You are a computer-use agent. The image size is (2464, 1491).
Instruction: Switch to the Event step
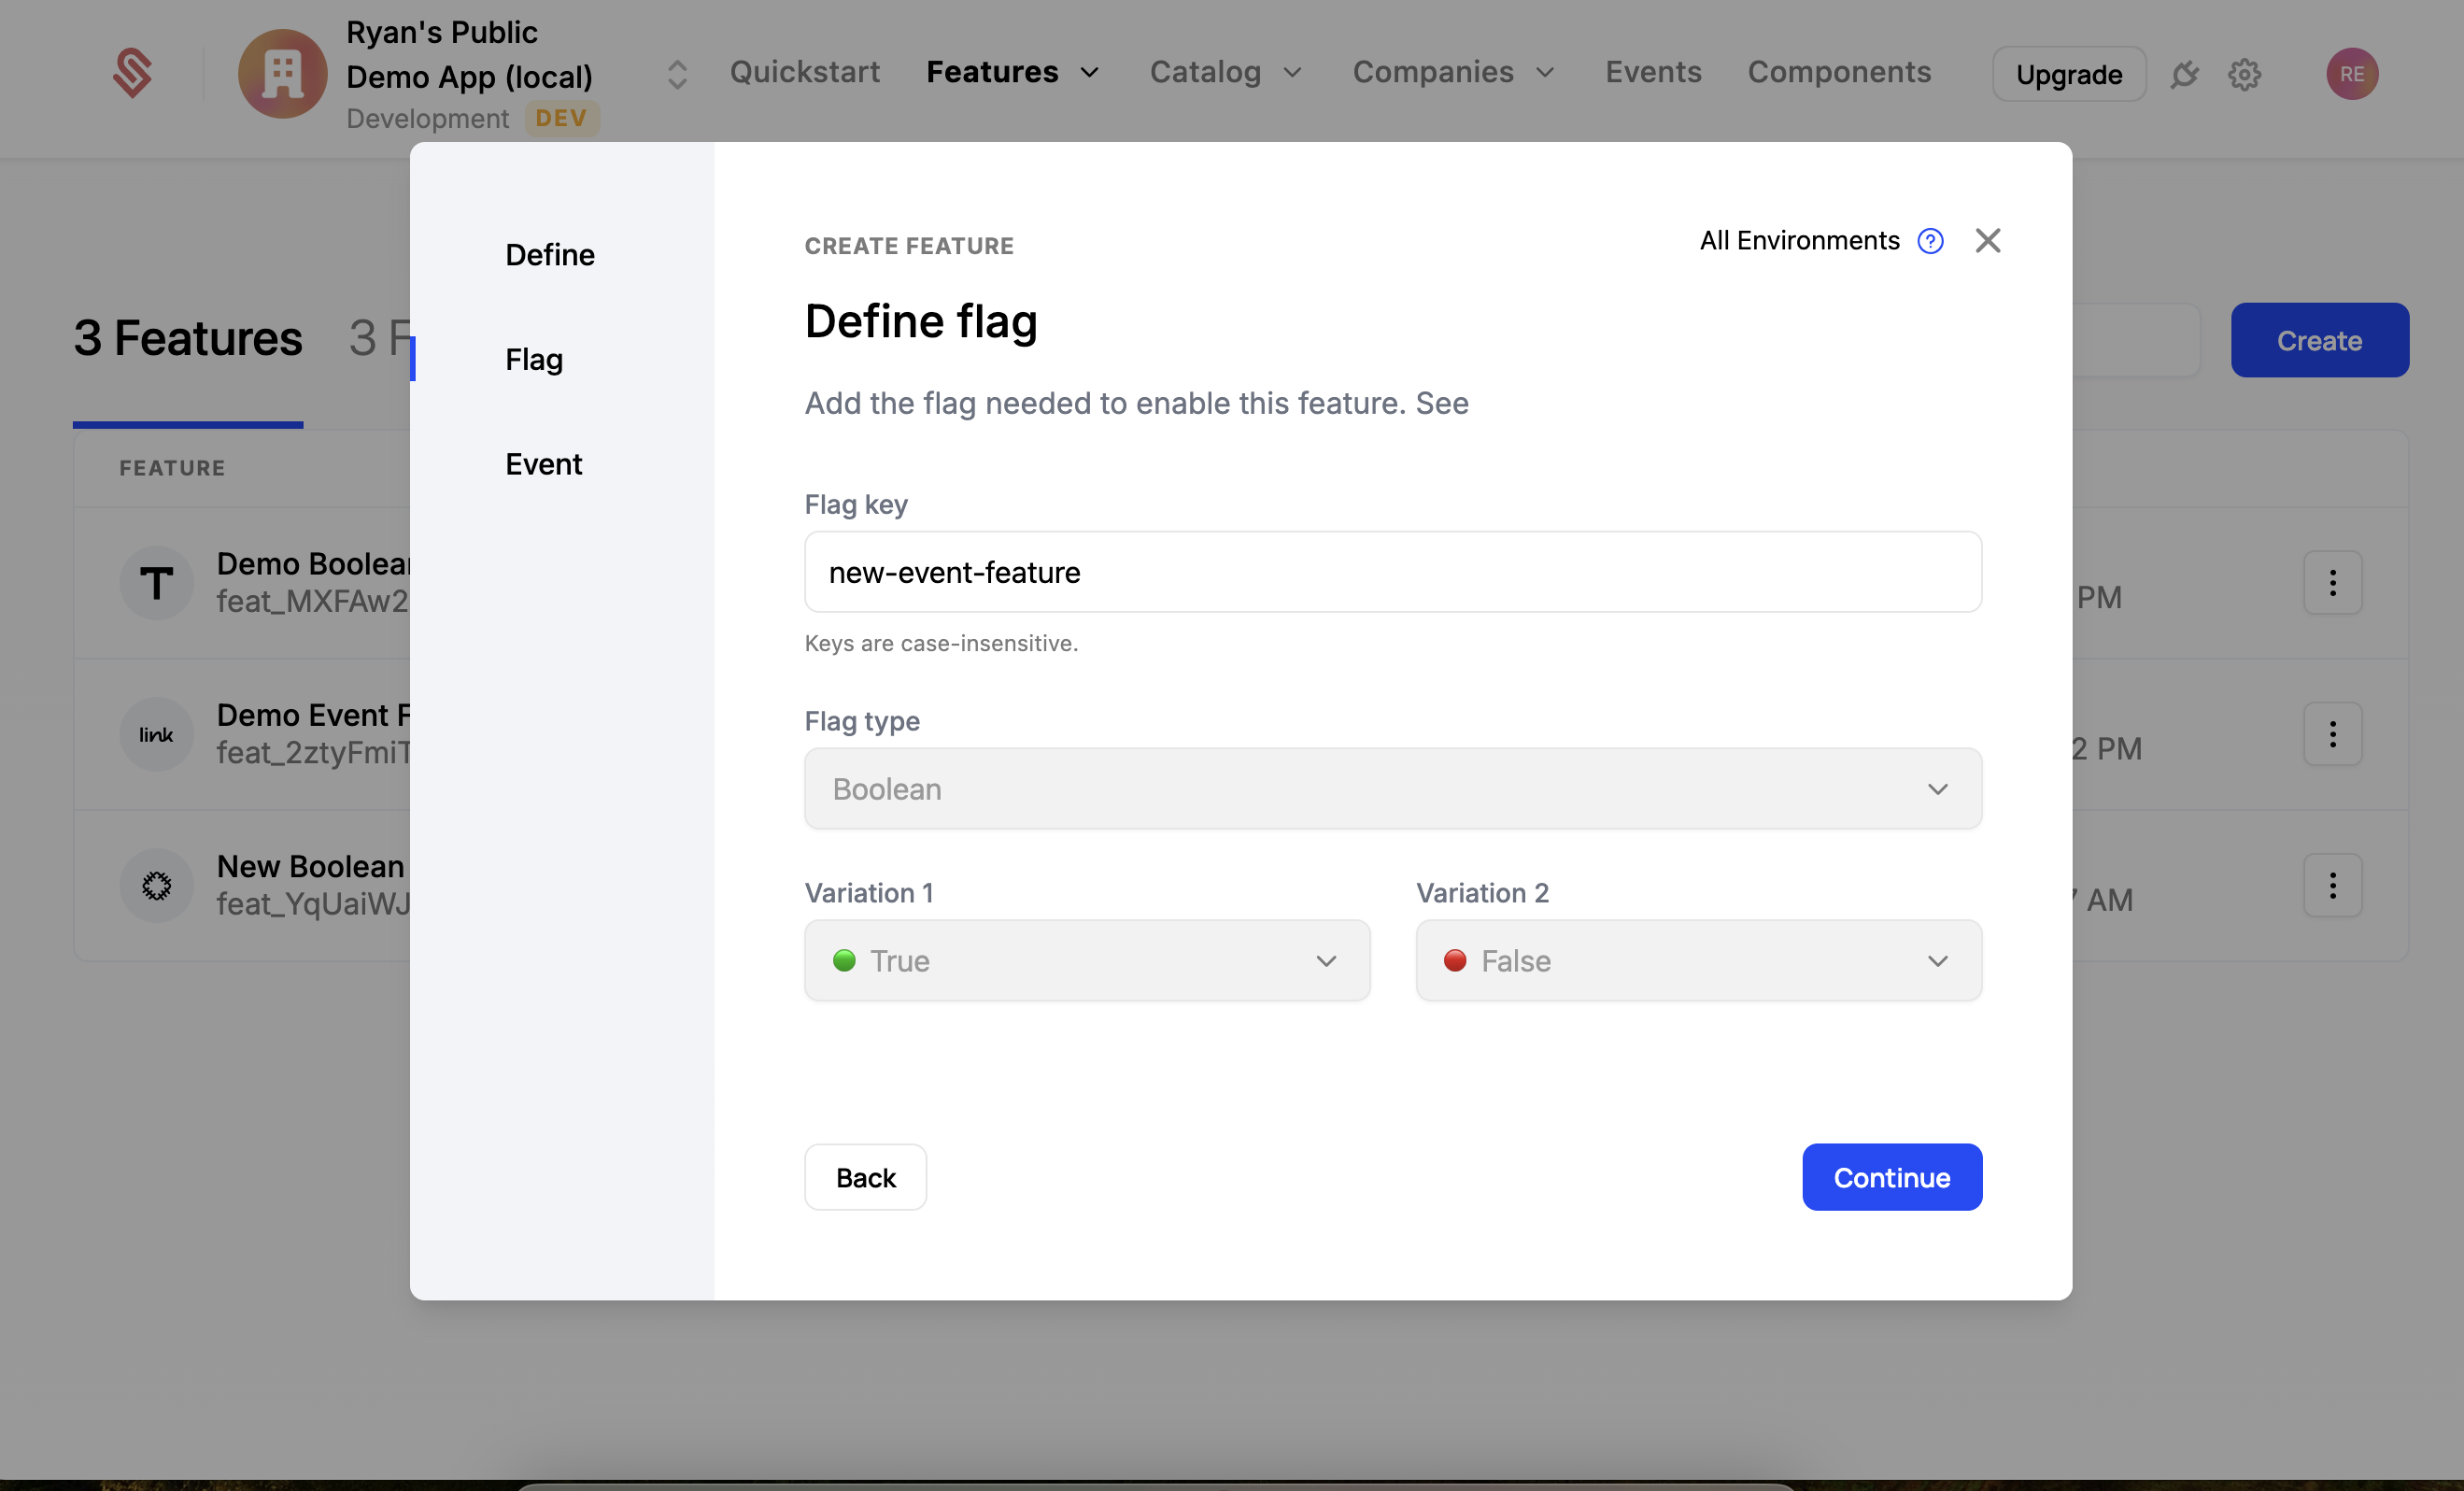pyautogui.click(x=544, y=463)
